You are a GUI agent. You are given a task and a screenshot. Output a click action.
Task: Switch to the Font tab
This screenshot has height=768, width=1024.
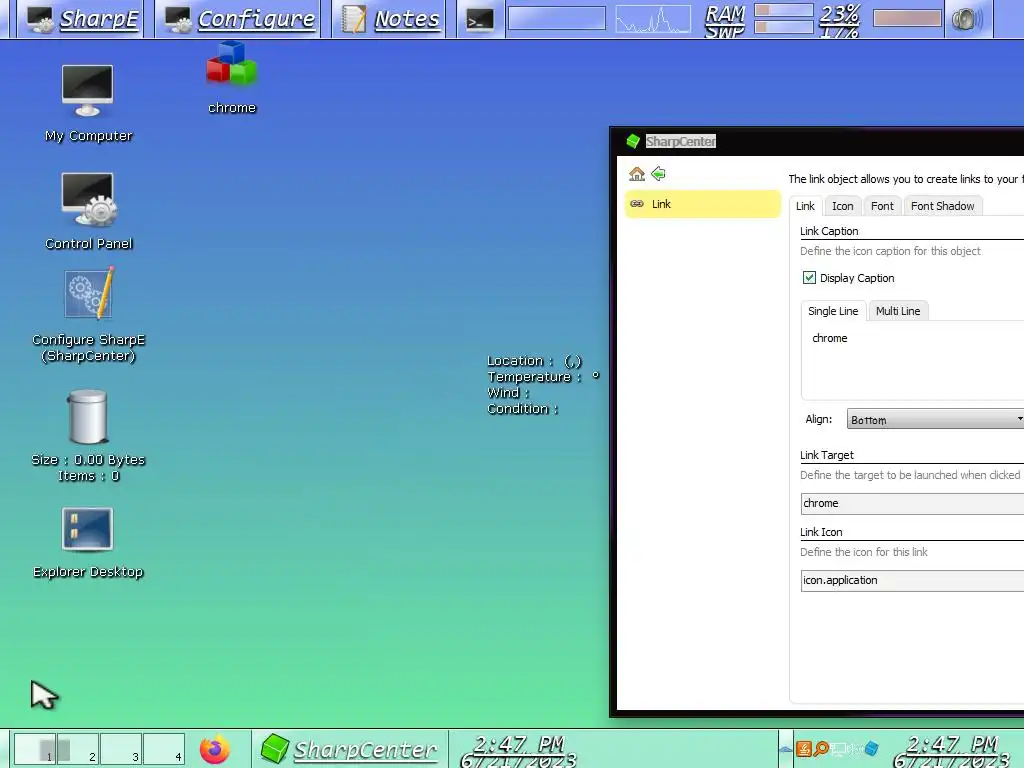click(882, 206)
